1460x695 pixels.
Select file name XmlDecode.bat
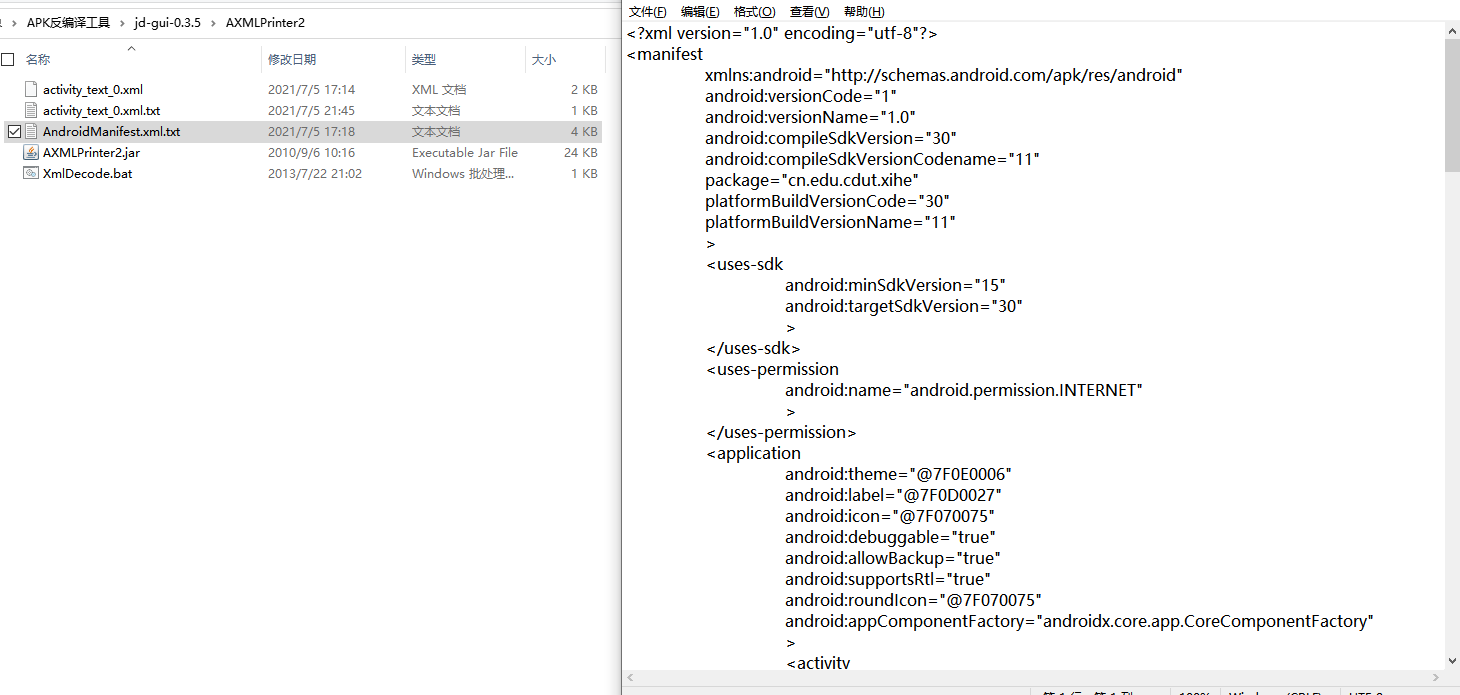pyautogui.click(x=88, y=174)
